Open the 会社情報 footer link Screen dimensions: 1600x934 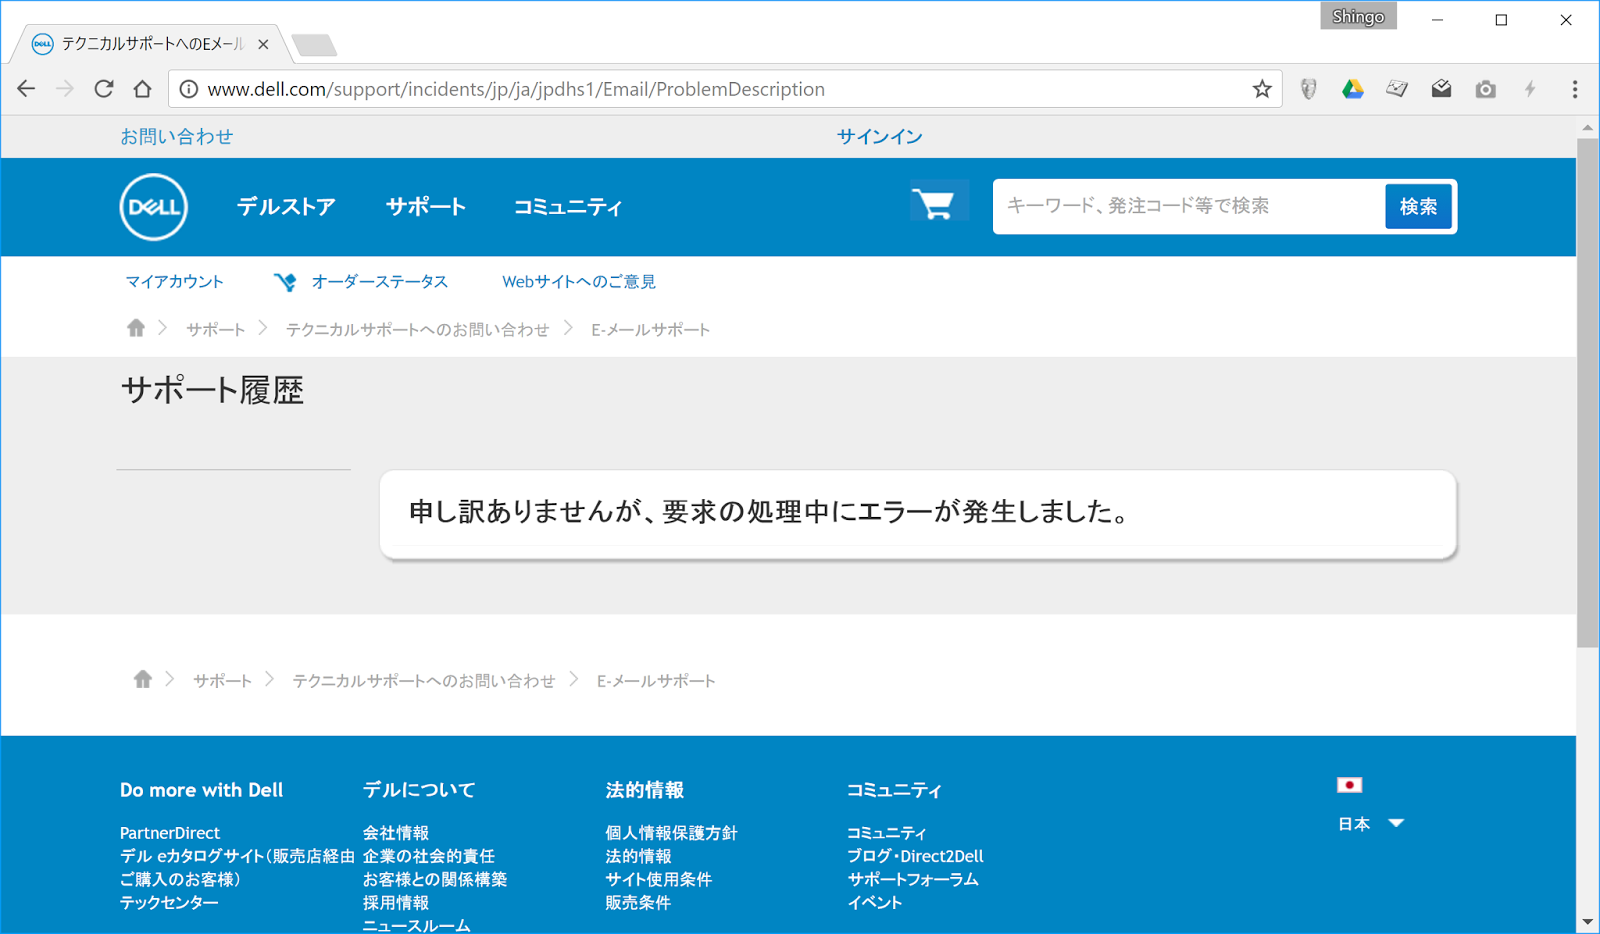(396, 833)
